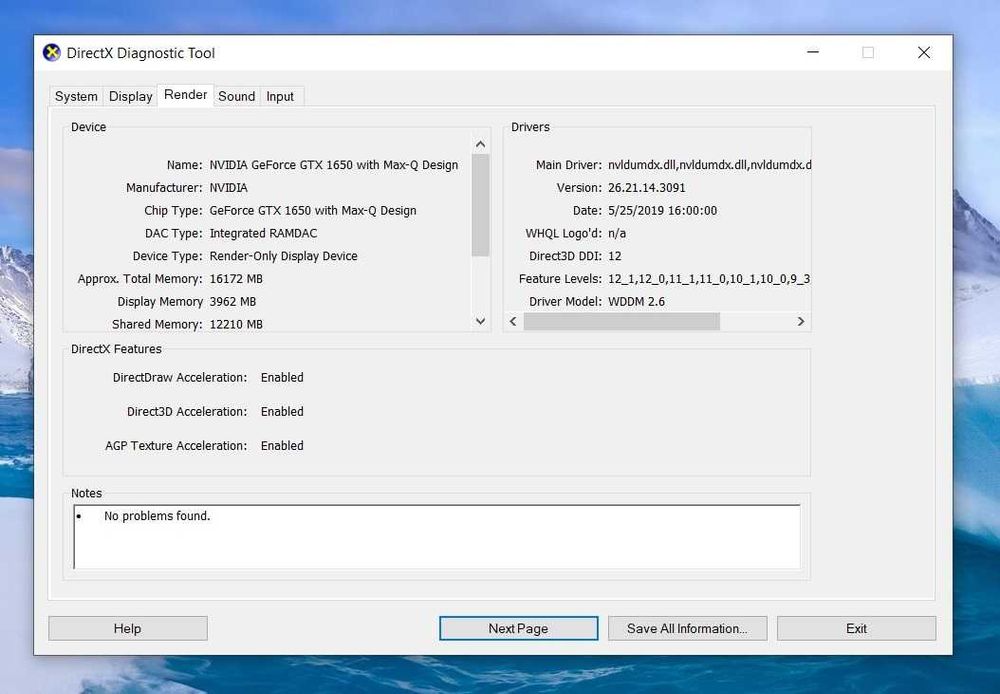Screen dimensions: 1000x694
Task: Click the Device panel scroll down arrow
Action: click(481, 321)
